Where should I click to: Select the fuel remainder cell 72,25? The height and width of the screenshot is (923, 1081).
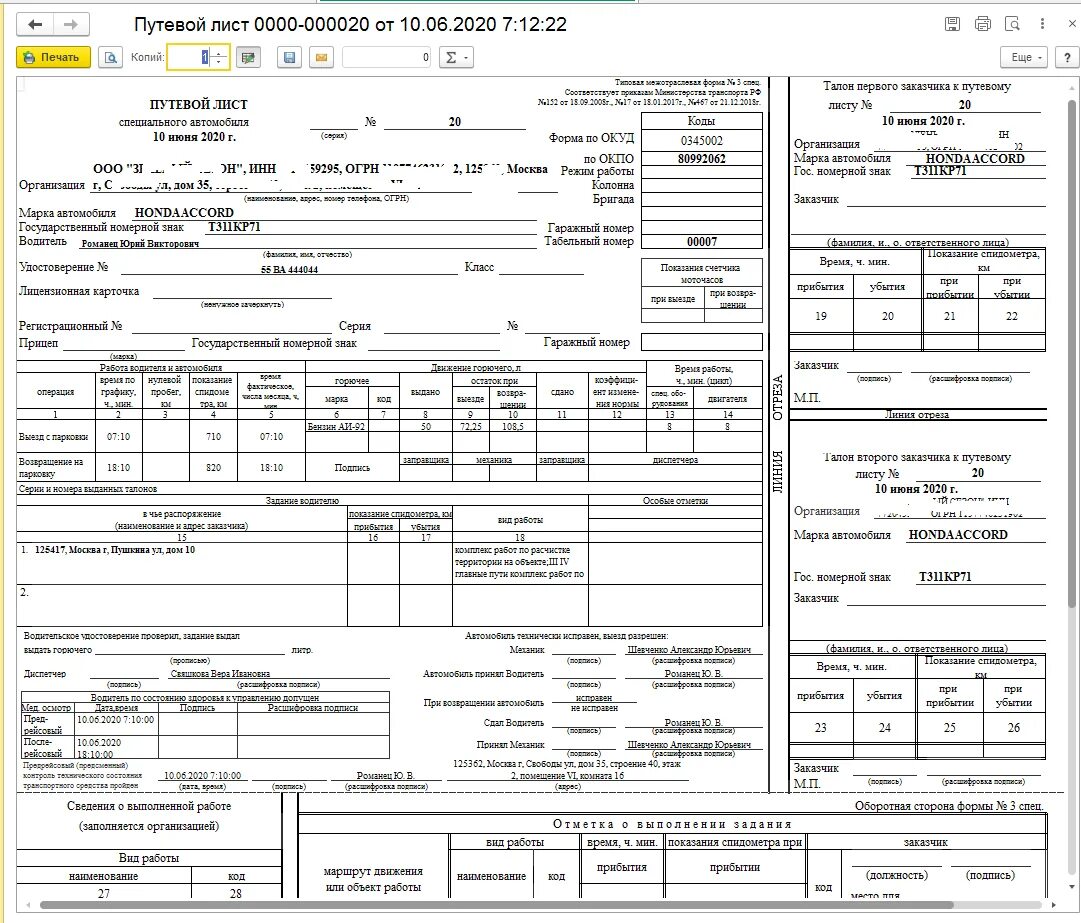point(470,427)
